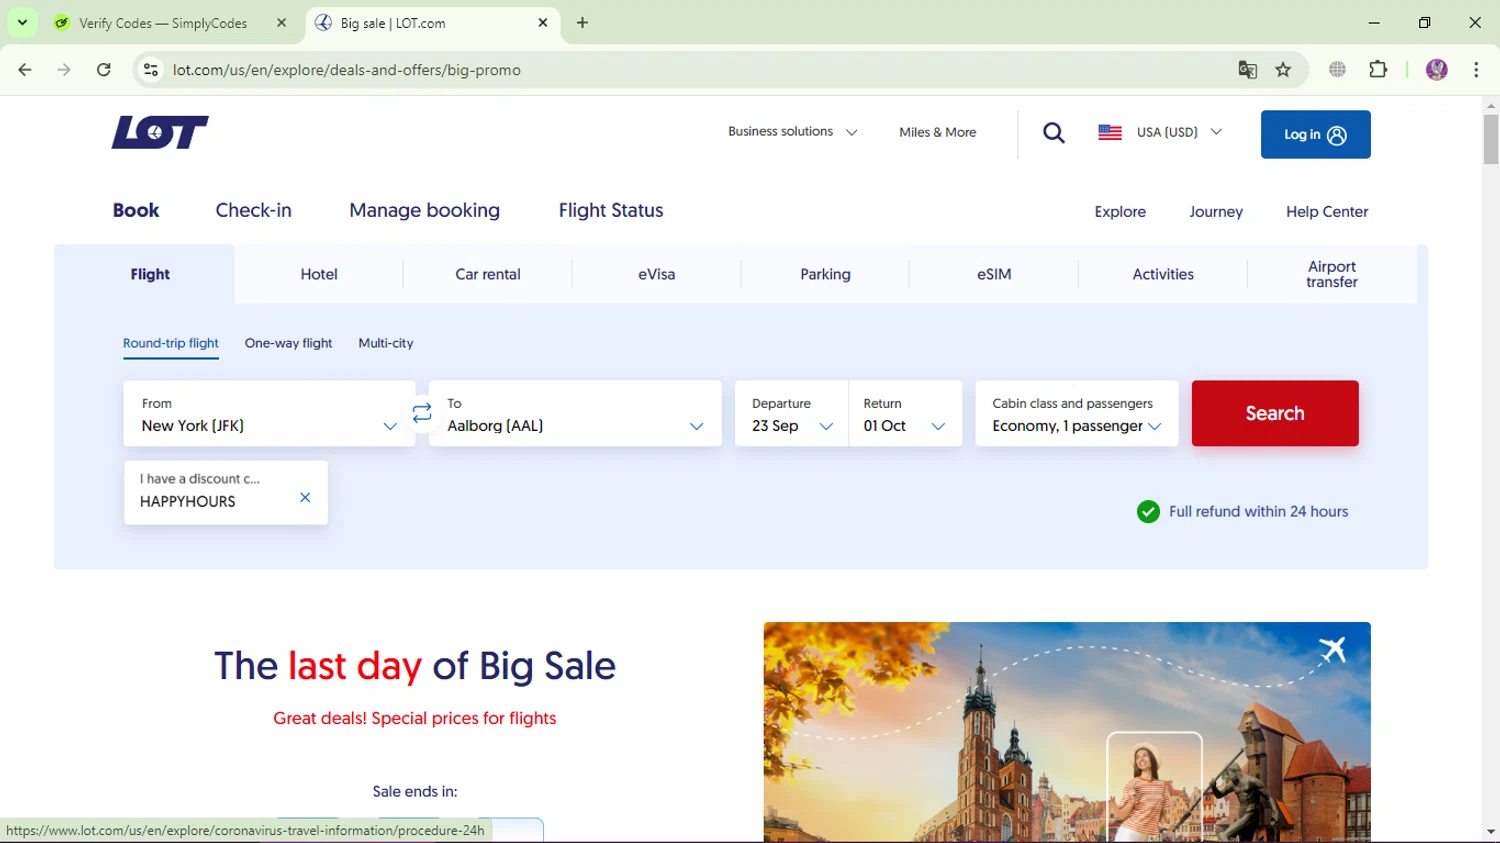Screen dimensions: 1500x843
Task: Open Flight Status menu
Action: pyautogui.click(x=611, y=210)
